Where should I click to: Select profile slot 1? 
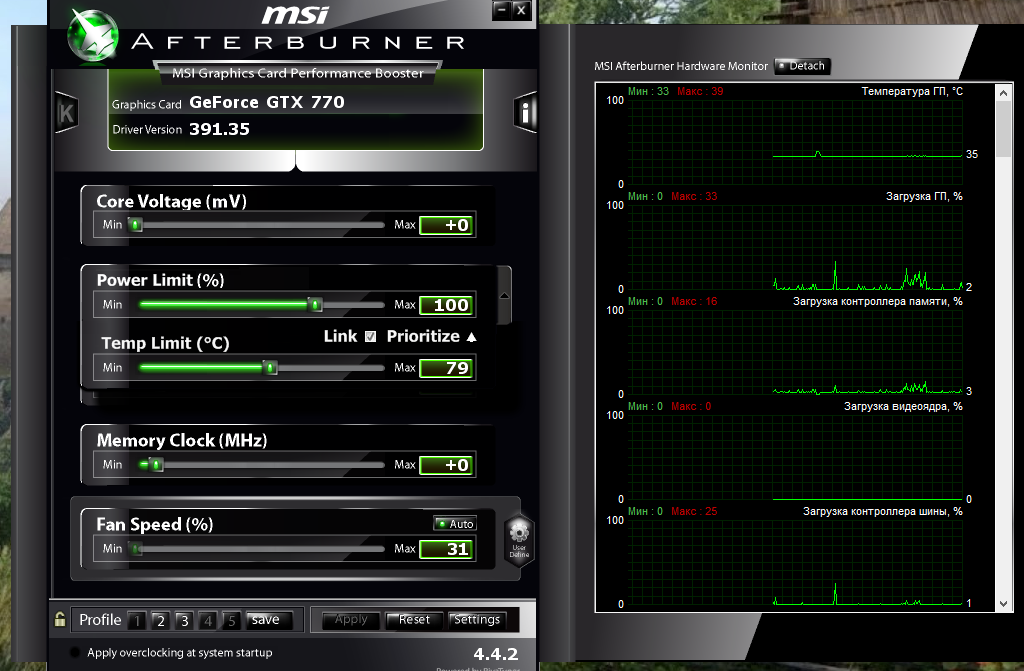click(x=136, y=621)
